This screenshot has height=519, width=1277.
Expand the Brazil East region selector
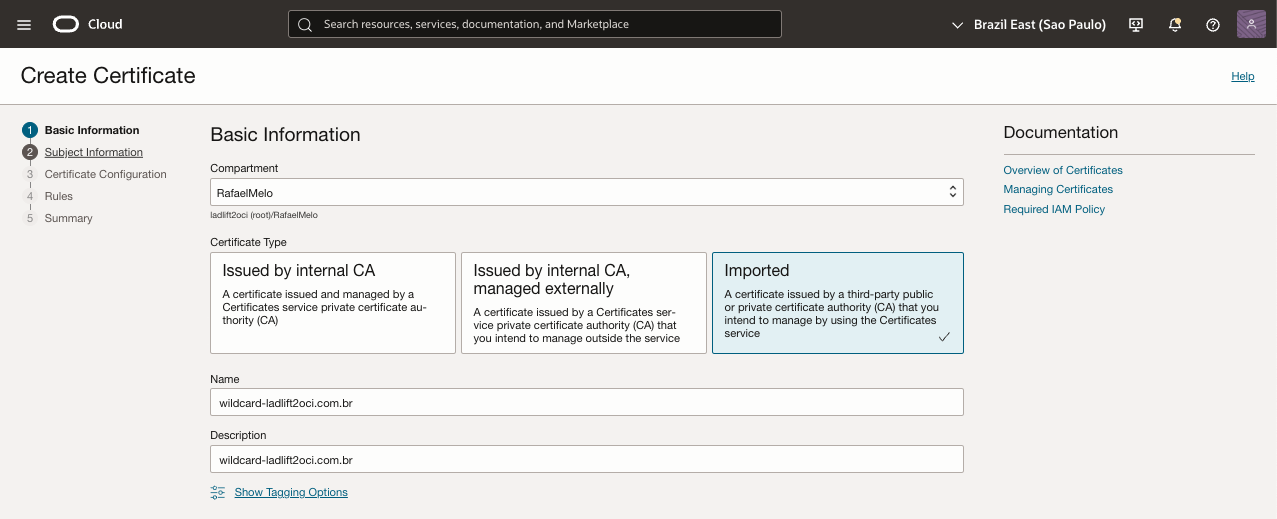[1029, 24]
